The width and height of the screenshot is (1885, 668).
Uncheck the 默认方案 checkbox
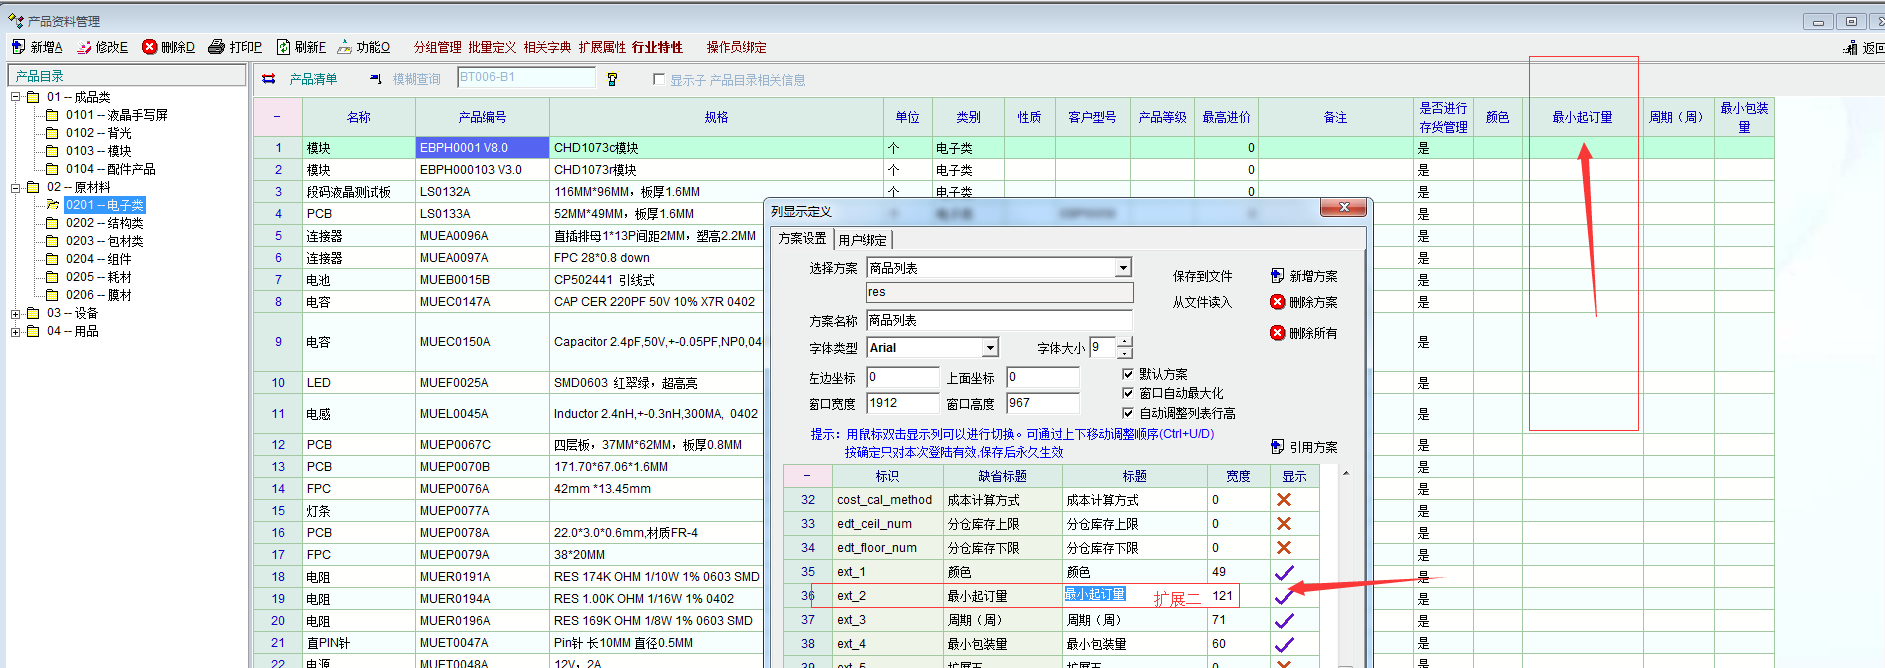[x=1128, y=374]
